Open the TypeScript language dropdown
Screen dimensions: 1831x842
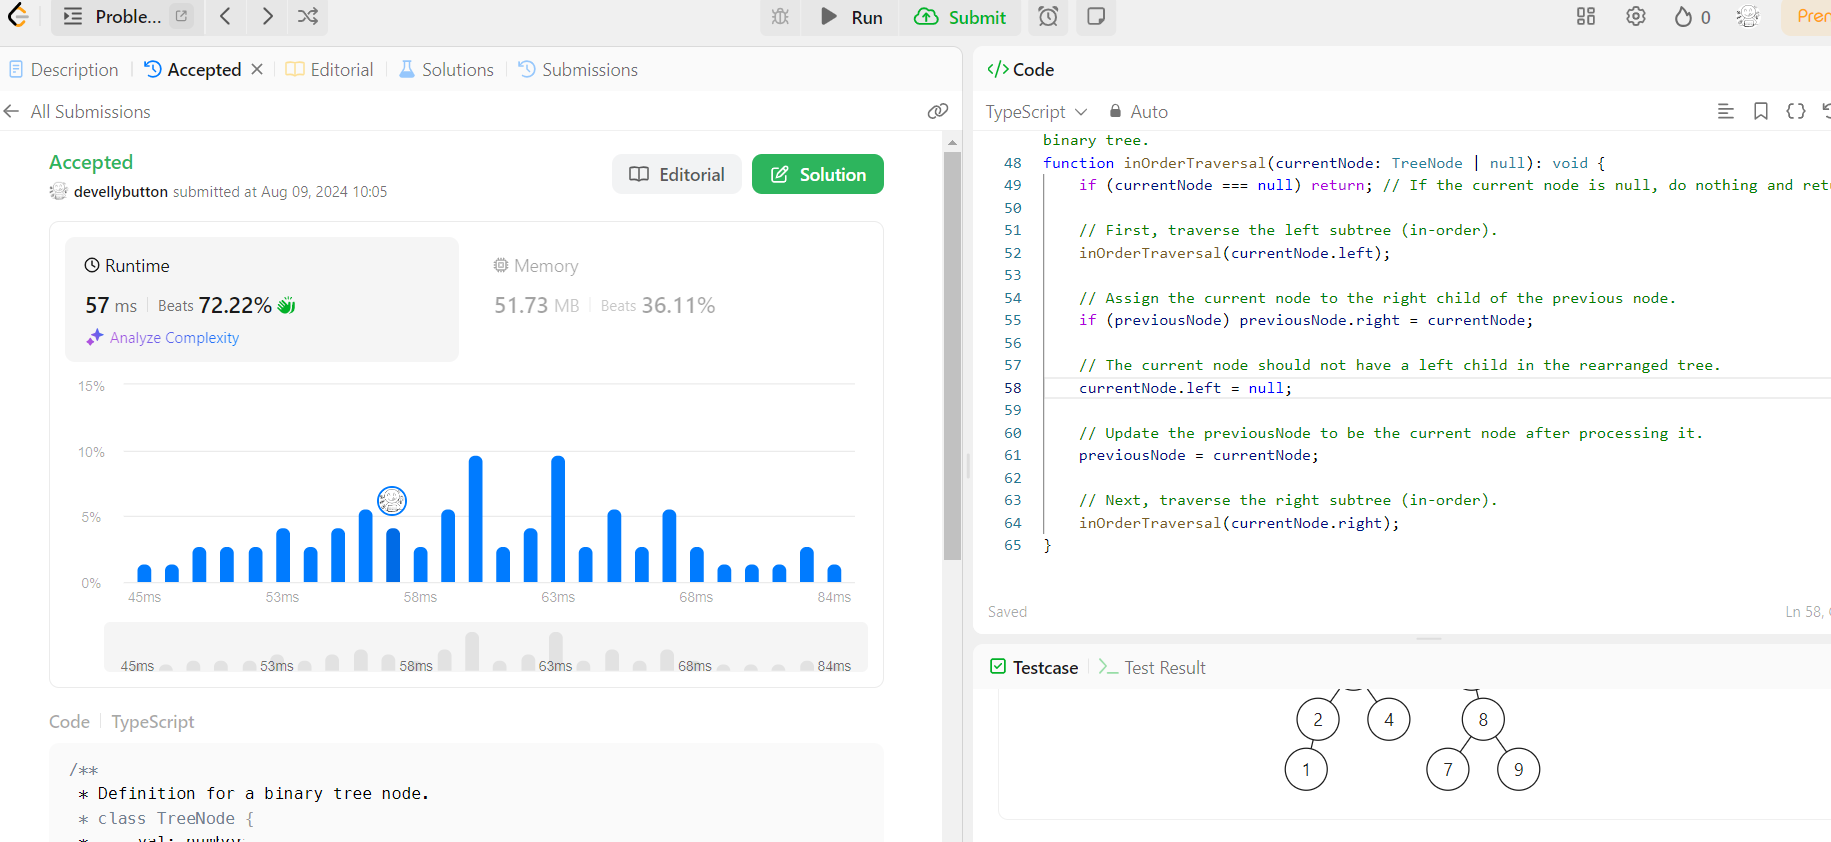pos(1036,112)
